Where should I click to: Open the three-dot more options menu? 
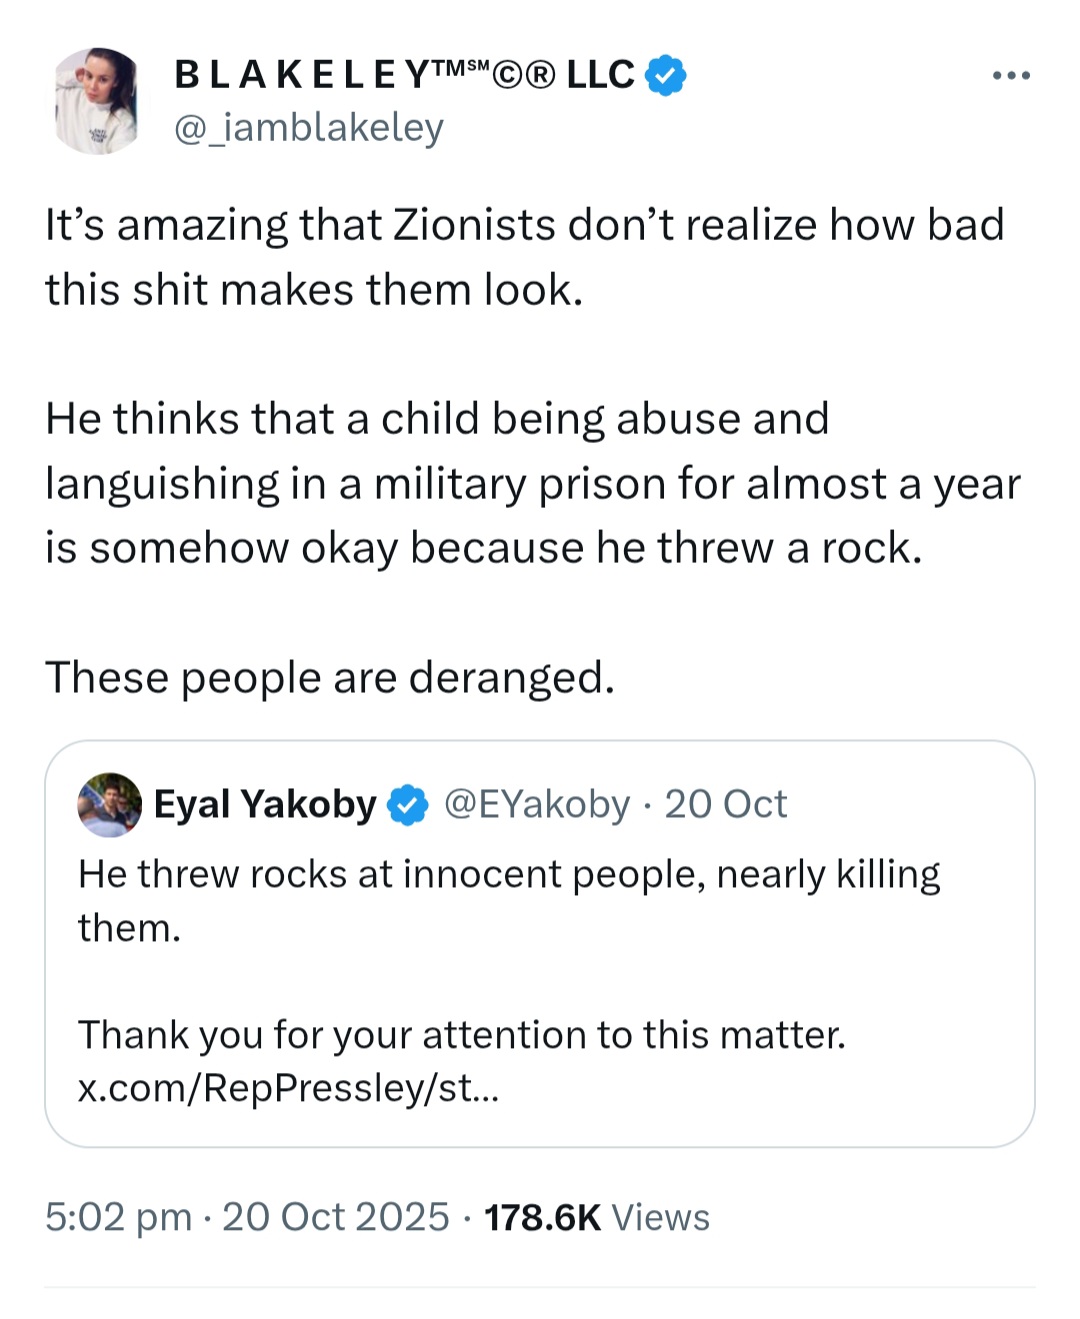click(x=1011, y=76)
